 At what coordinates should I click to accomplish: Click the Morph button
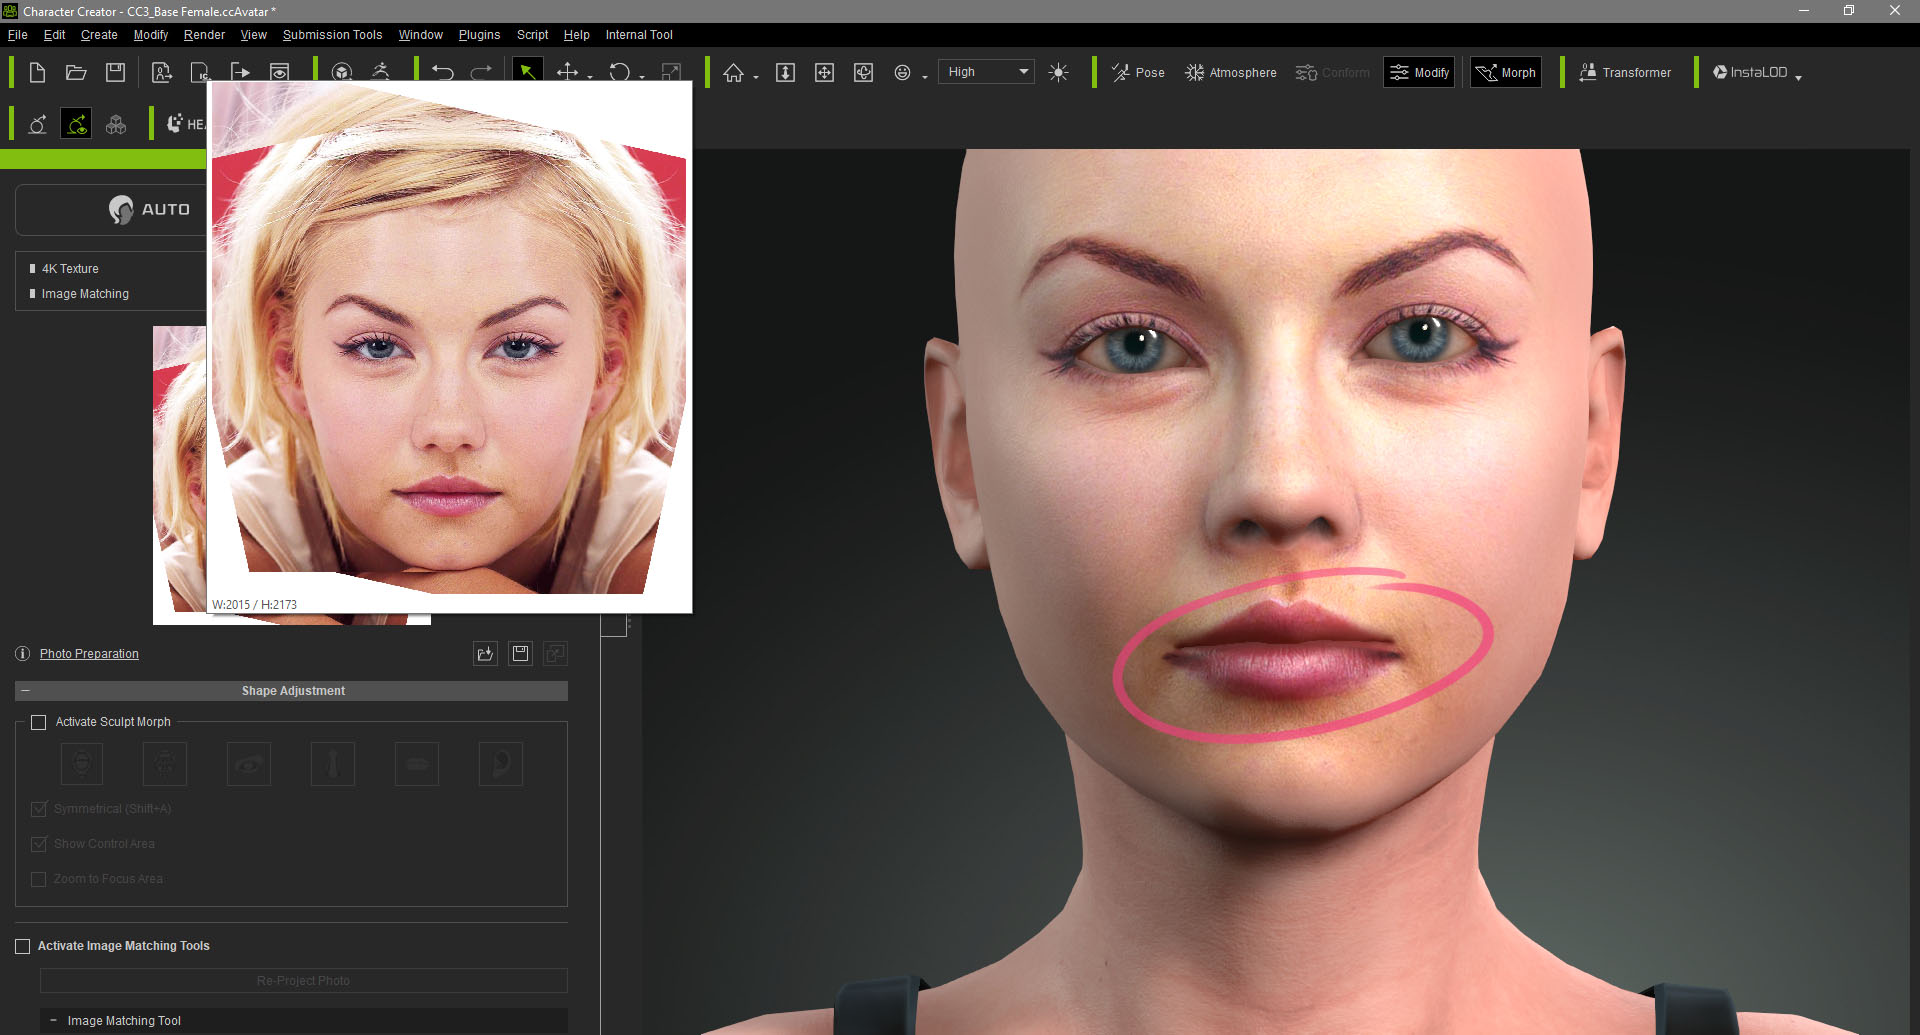(1506, 72)
